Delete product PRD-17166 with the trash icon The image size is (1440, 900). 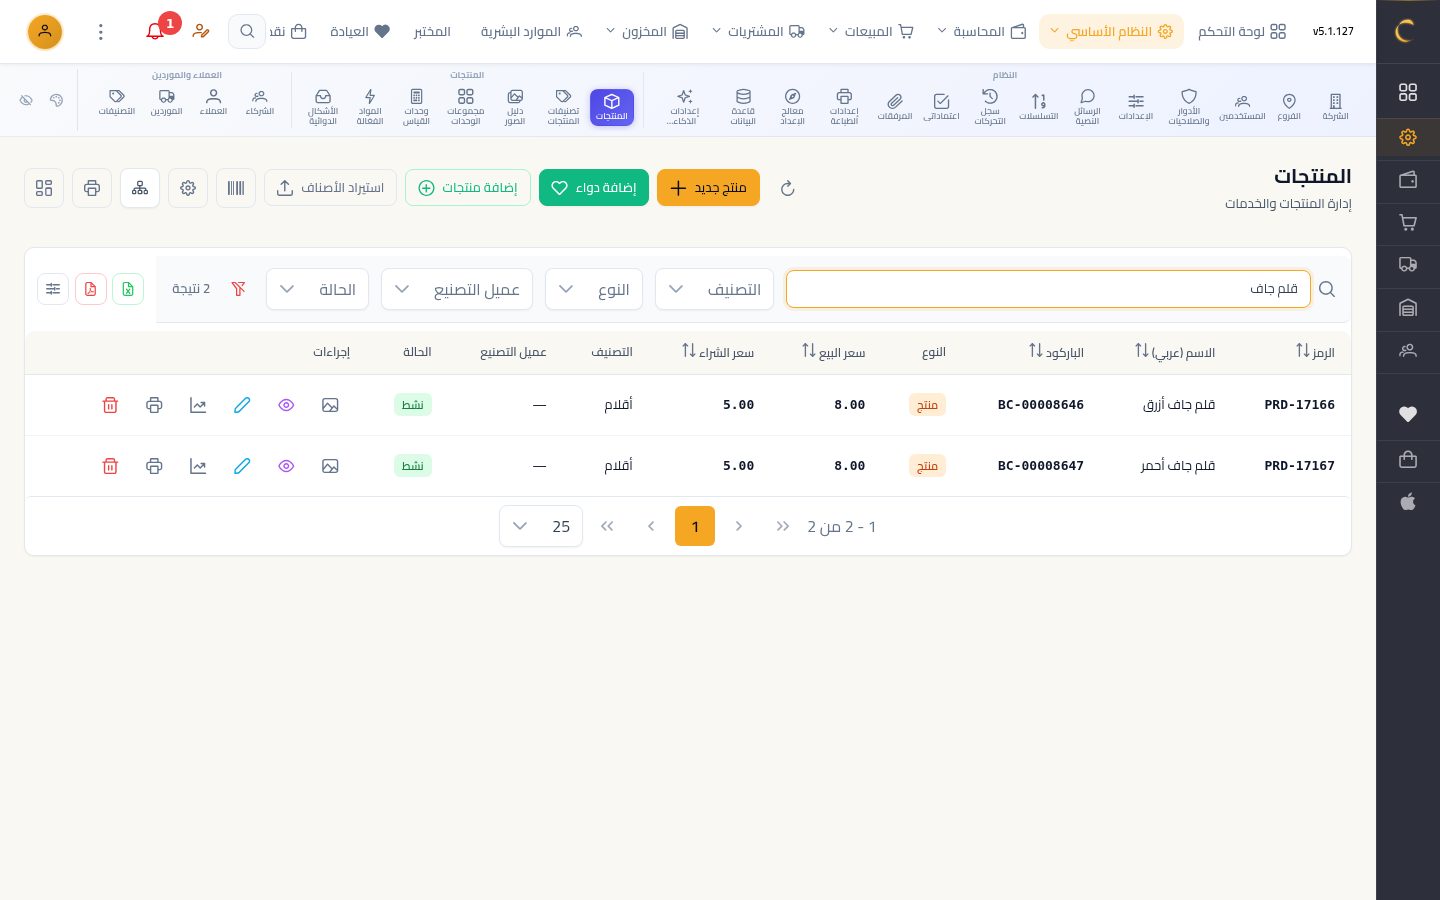[110, 405]
